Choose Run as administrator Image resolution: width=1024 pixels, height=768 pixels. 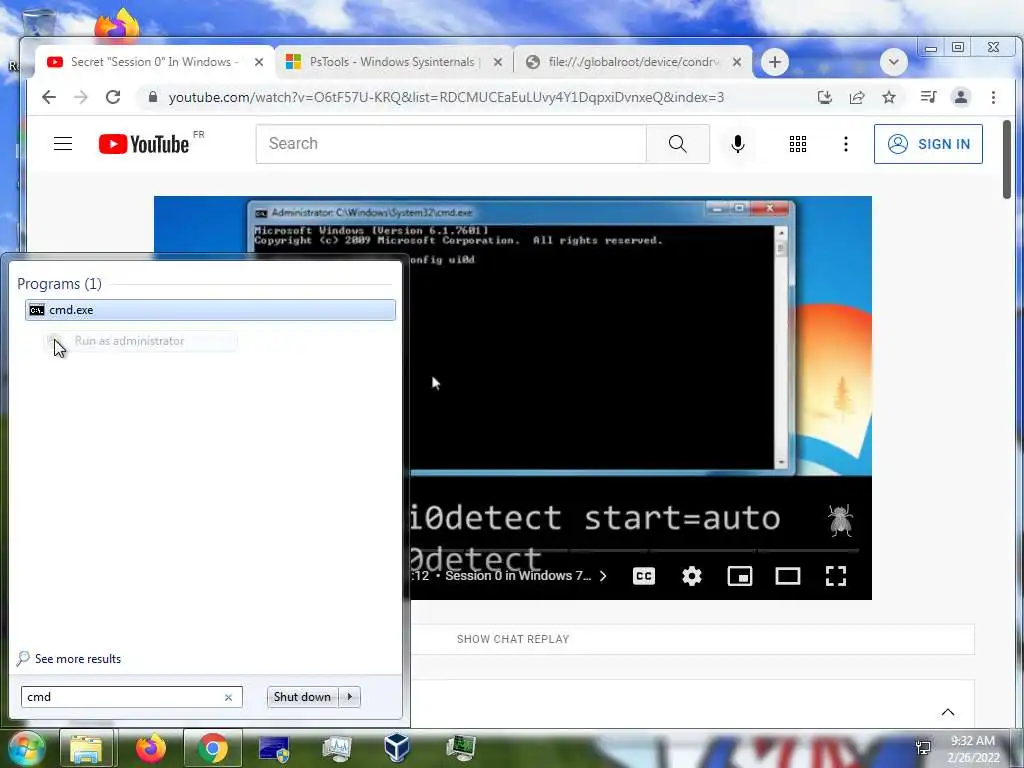click(x=140, y=341)
